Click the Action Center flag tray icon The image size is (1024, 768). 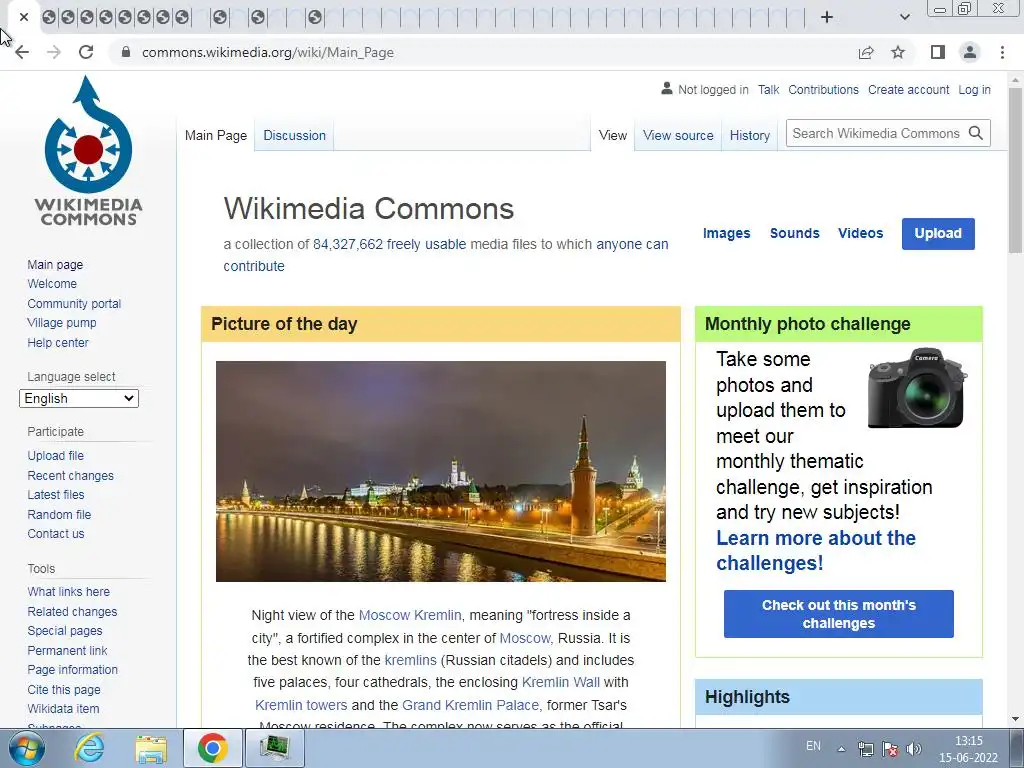pyautogui.click(x=889, y=748)
